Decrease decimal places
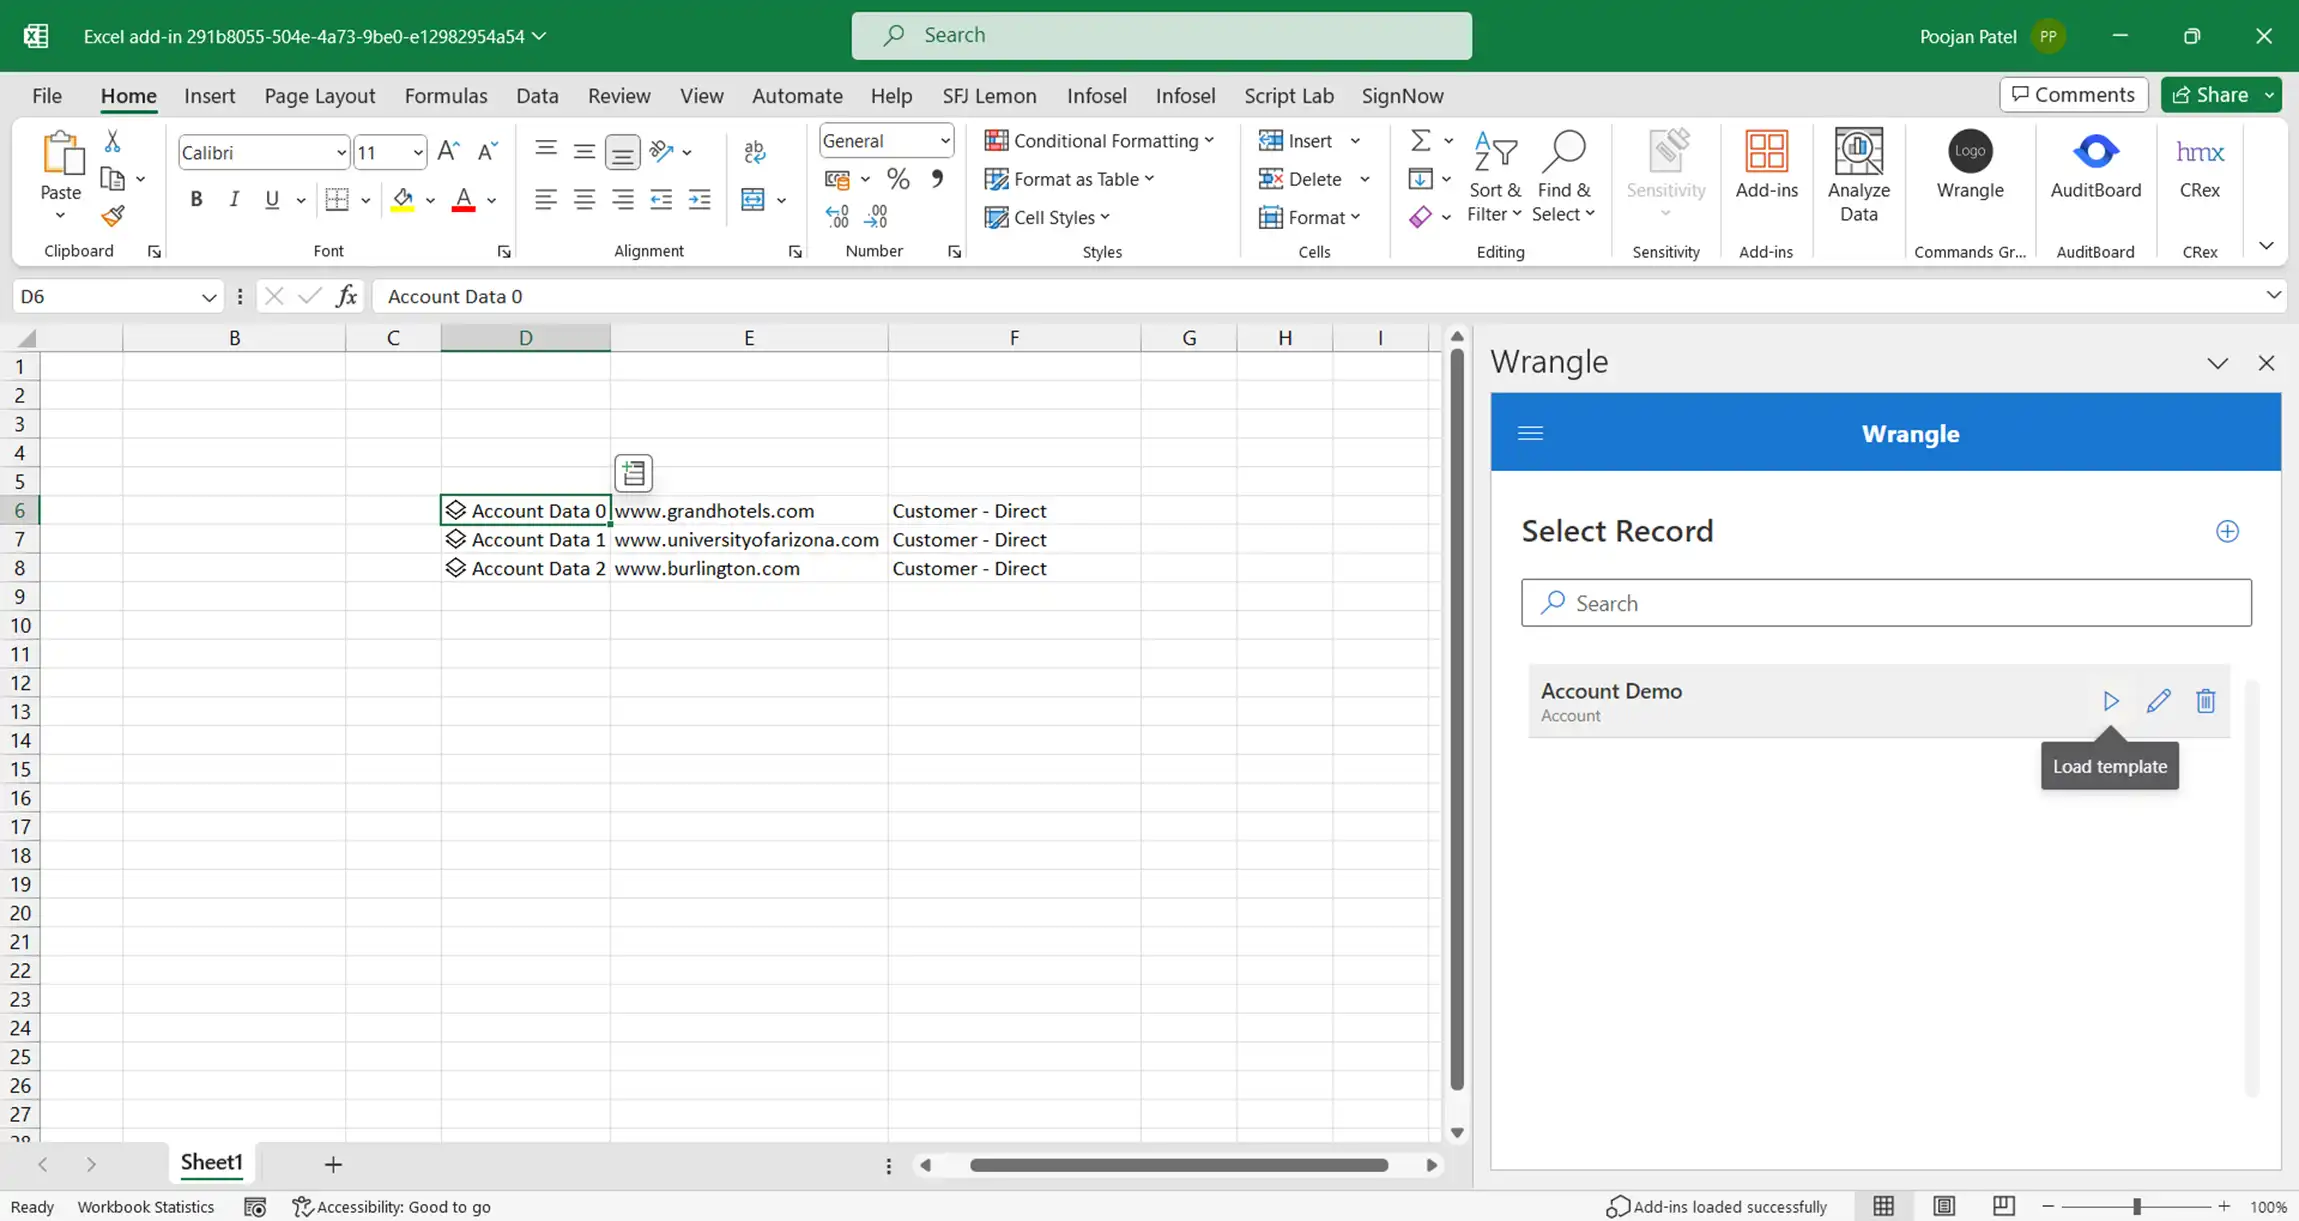This screenshot has width=2299, height=1221. pos(876,216)
